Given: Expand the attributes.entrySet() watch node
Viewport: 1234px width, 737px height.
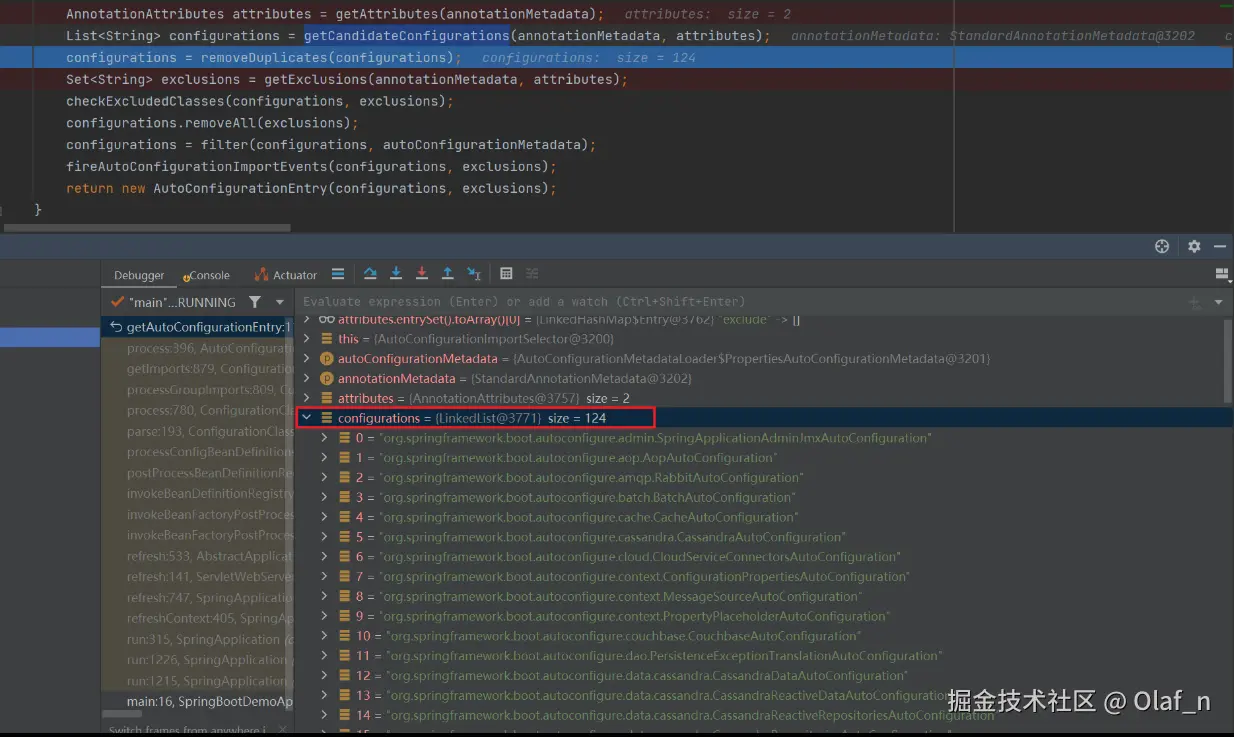Looking at the screenshot, I should tap(307, 319).
